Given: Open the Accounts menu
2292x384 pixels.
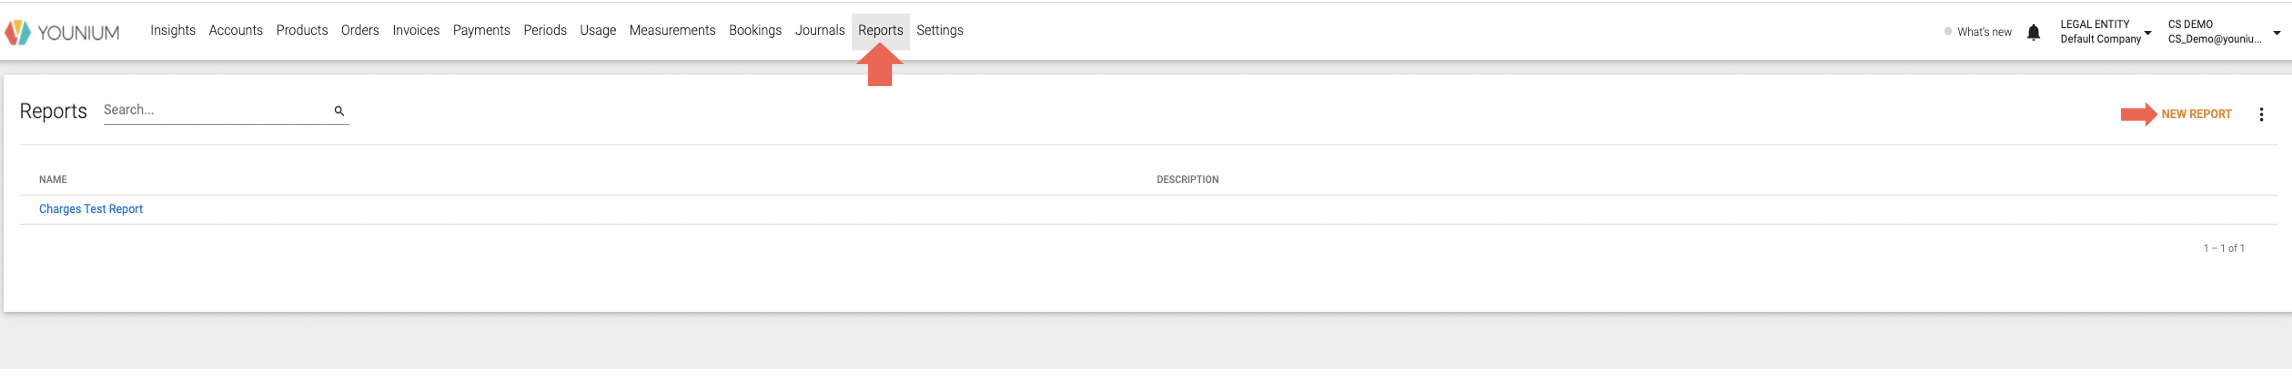Looking at the screenshot, I should 236,31.
